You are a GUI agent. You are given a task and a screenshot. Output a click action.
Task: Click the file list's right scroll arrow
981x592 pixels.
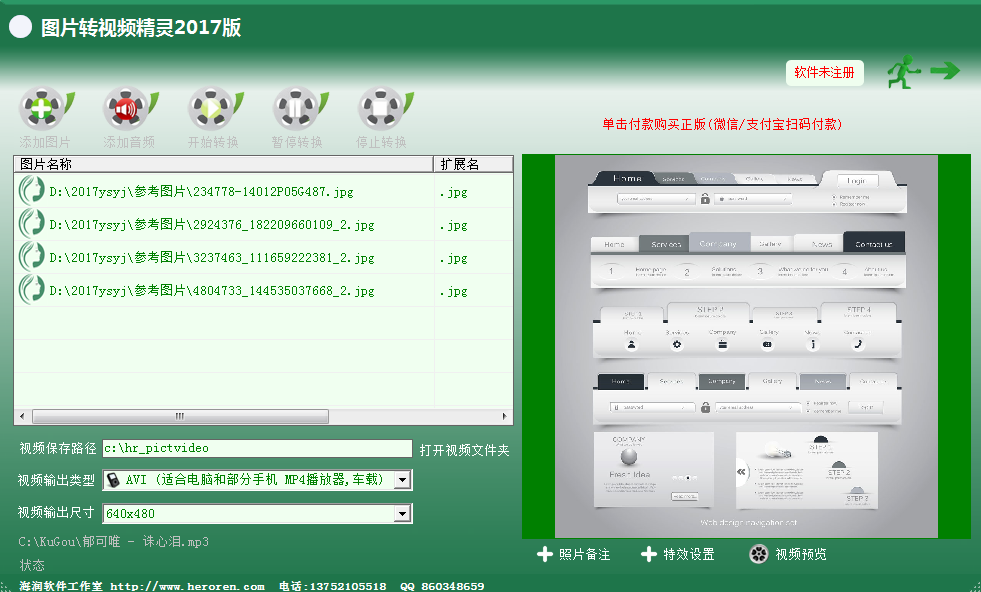[505, 416]
